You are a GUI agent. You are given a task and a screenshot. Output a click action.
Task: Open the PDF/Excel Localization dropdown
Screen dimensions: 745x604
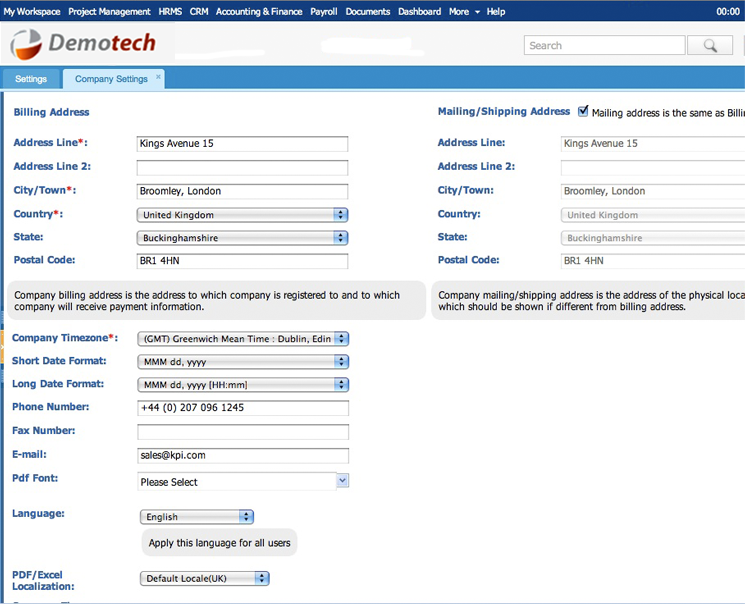click(x=204, y=578)
